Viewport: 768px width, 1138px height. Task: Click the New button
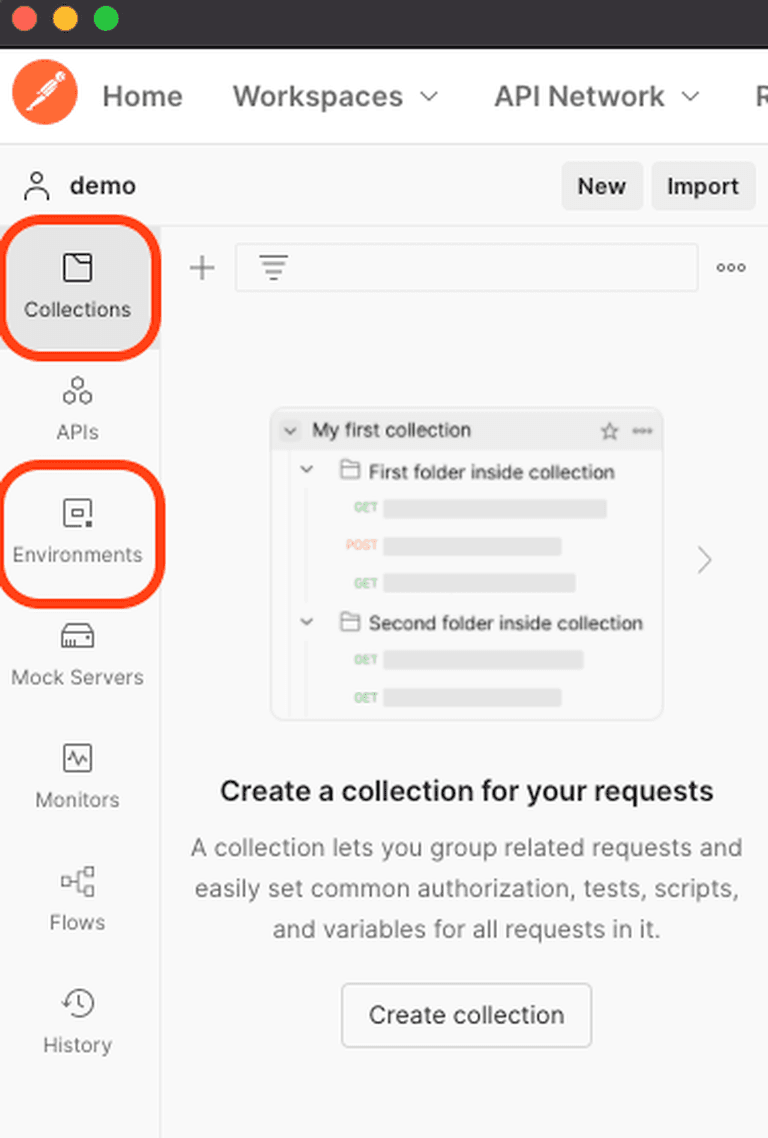pyautogui.click(x=602, y=186)
